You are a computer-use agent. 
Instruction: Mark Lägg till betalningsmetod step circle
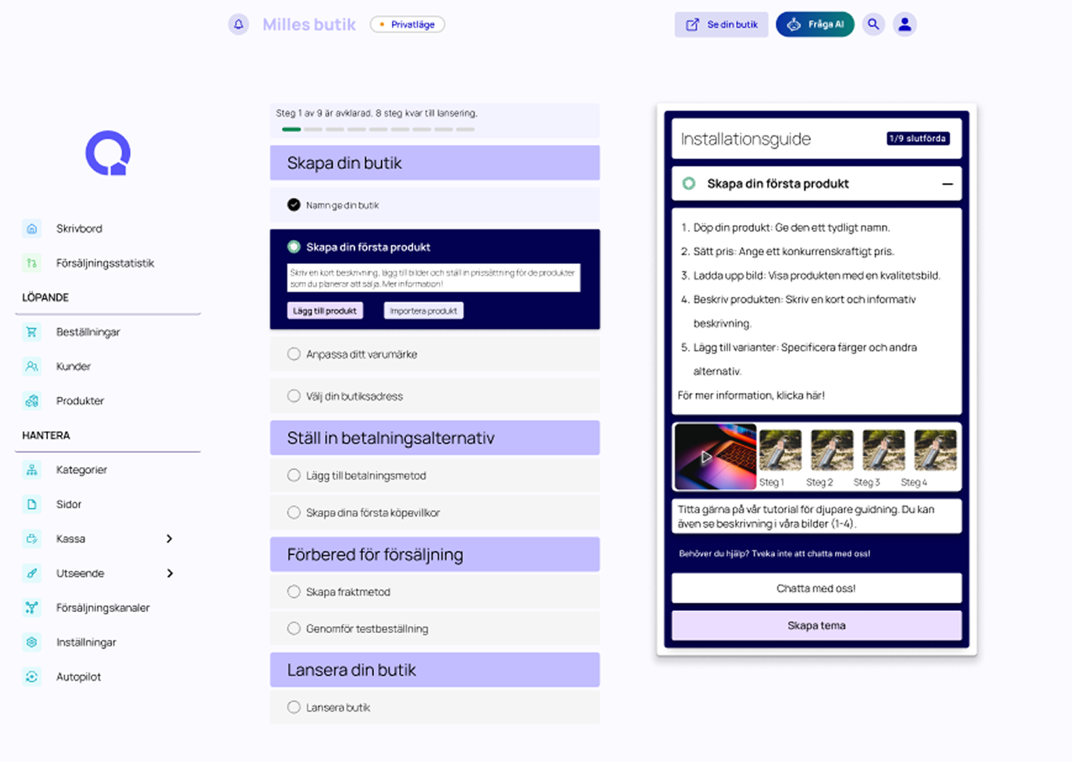(294, 476)
